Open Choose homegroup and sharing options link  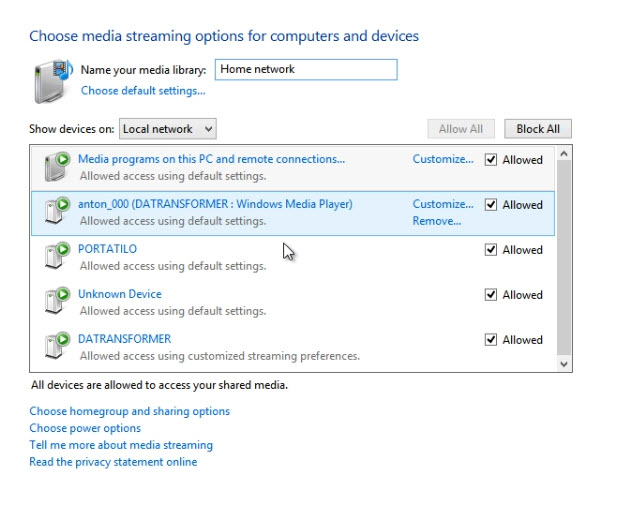click(x=129, y=411)
